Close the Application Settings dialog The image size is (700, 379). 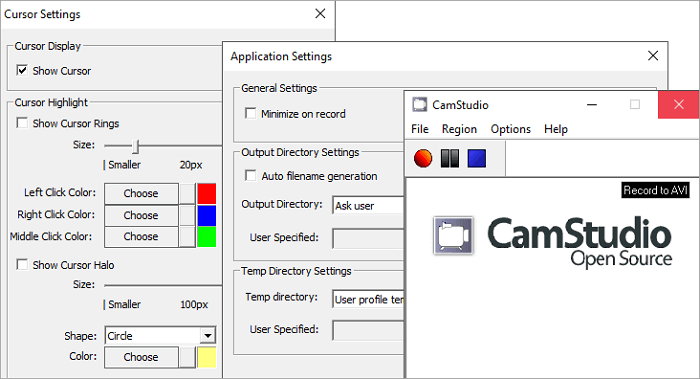click(x=653, y=56)
